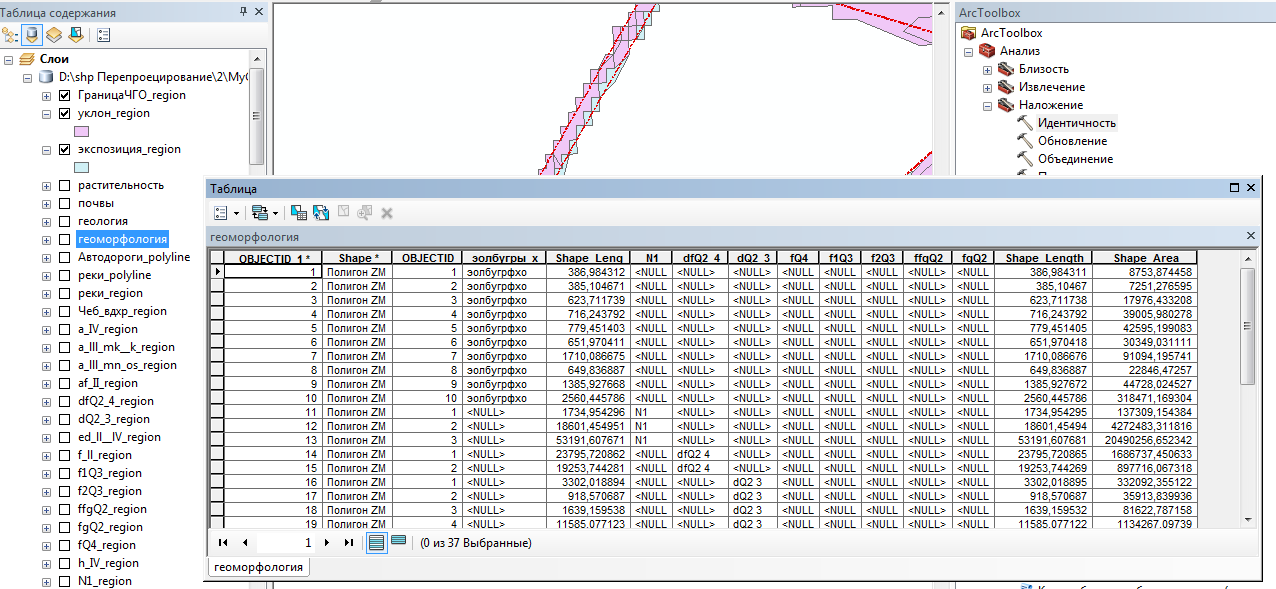Click the List By Source icon

32,35
